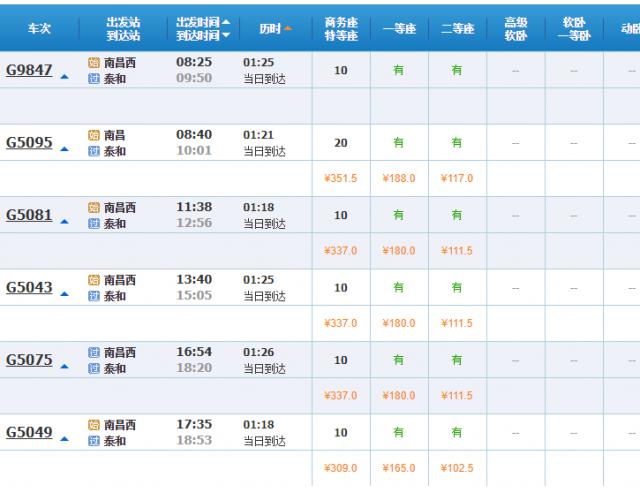The width and height of the screenshot is (640, 493).
Task: Click price ¥188.0 for G5095
Action: 399,178
